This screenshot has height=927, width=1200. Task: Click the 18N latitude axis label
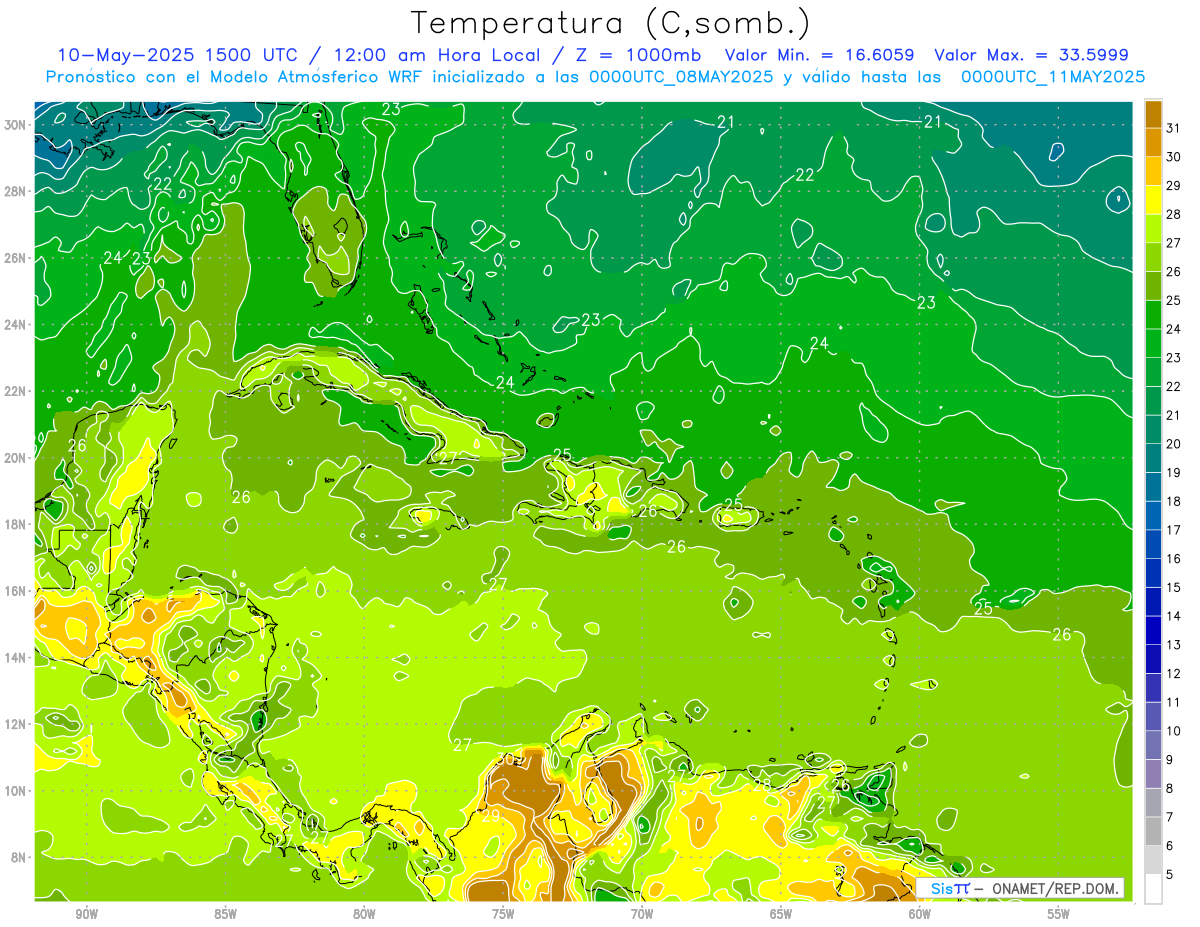tap(15, 524)
